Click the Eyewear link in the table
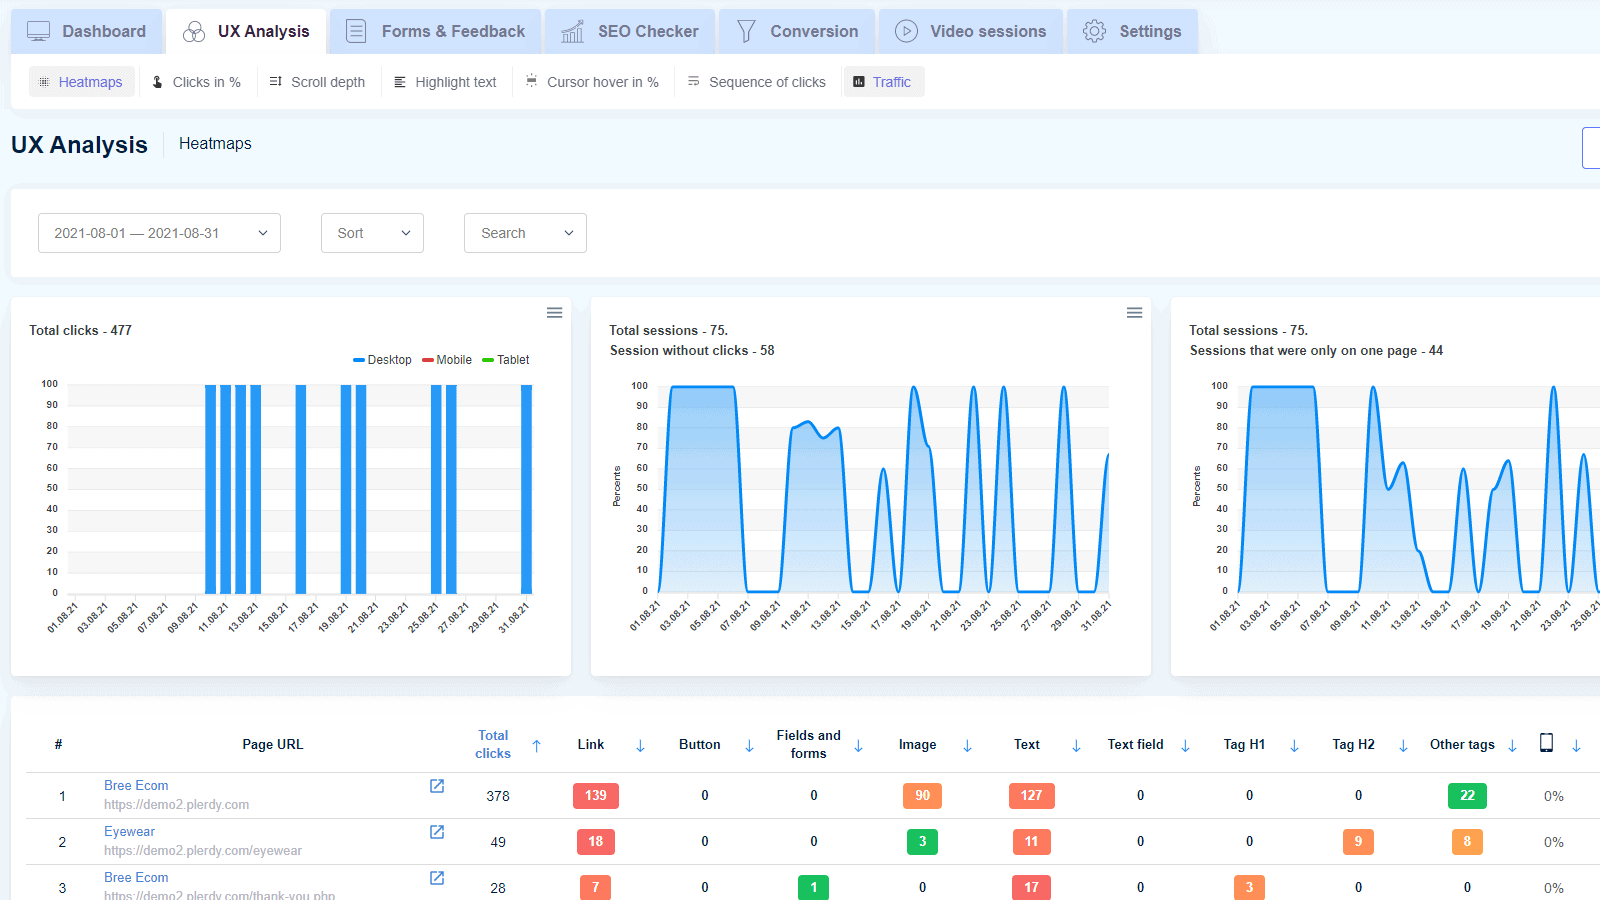Viewport: 1600px width, 900px height. pyautogui.click(x=129, y=831)
